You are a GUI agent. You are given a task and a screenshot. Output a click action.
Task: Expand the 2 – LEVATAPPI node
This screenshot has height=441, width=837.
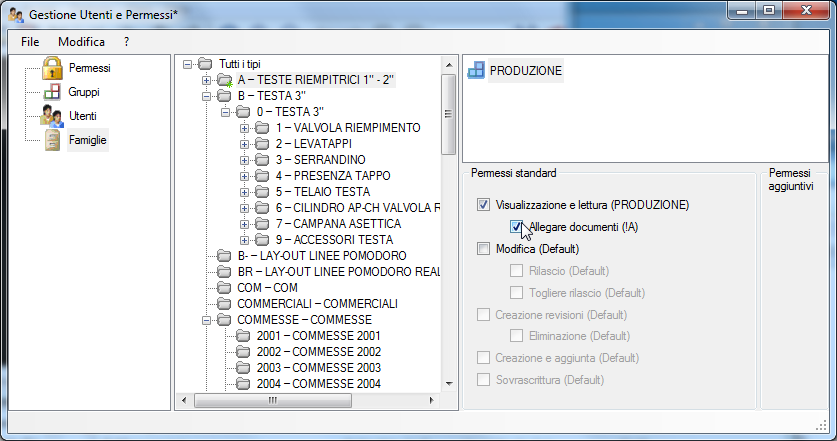pyautogui.click(x=244, y=145)
